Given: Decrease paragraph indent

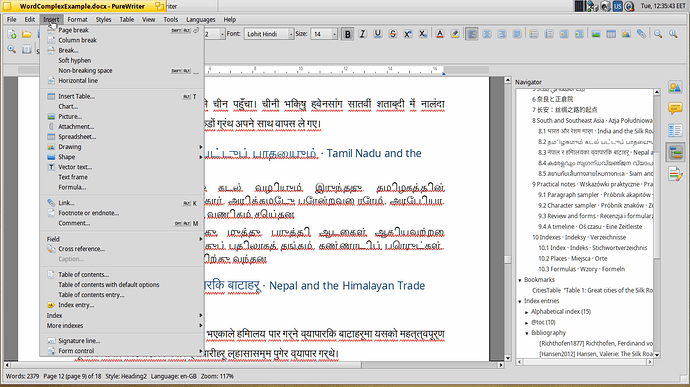Looking at the screenshot, I should 564,34.
